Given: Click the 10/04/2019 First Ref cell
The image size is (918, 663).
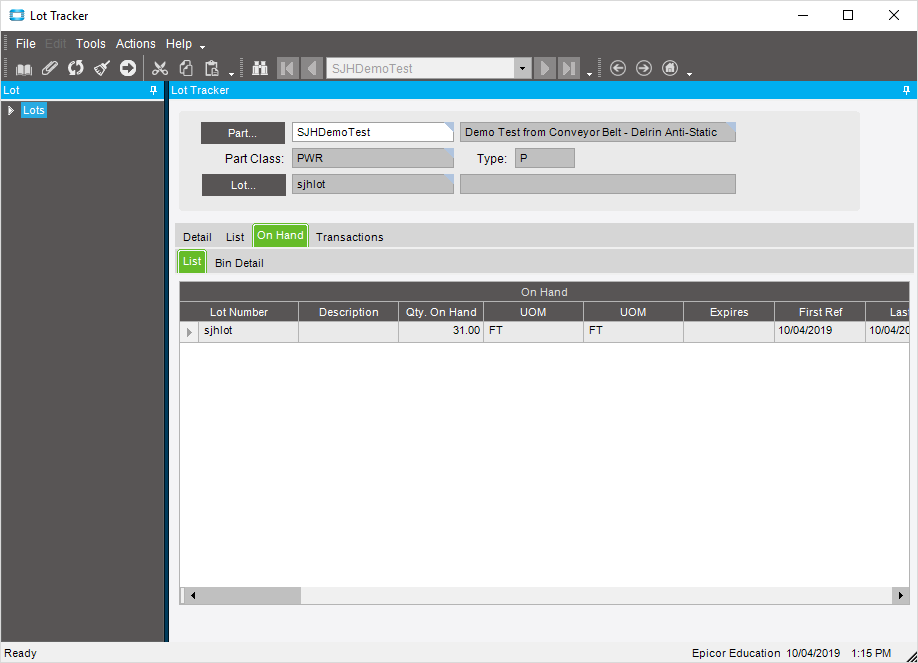Looking at the screenshot, I should 820,331.
